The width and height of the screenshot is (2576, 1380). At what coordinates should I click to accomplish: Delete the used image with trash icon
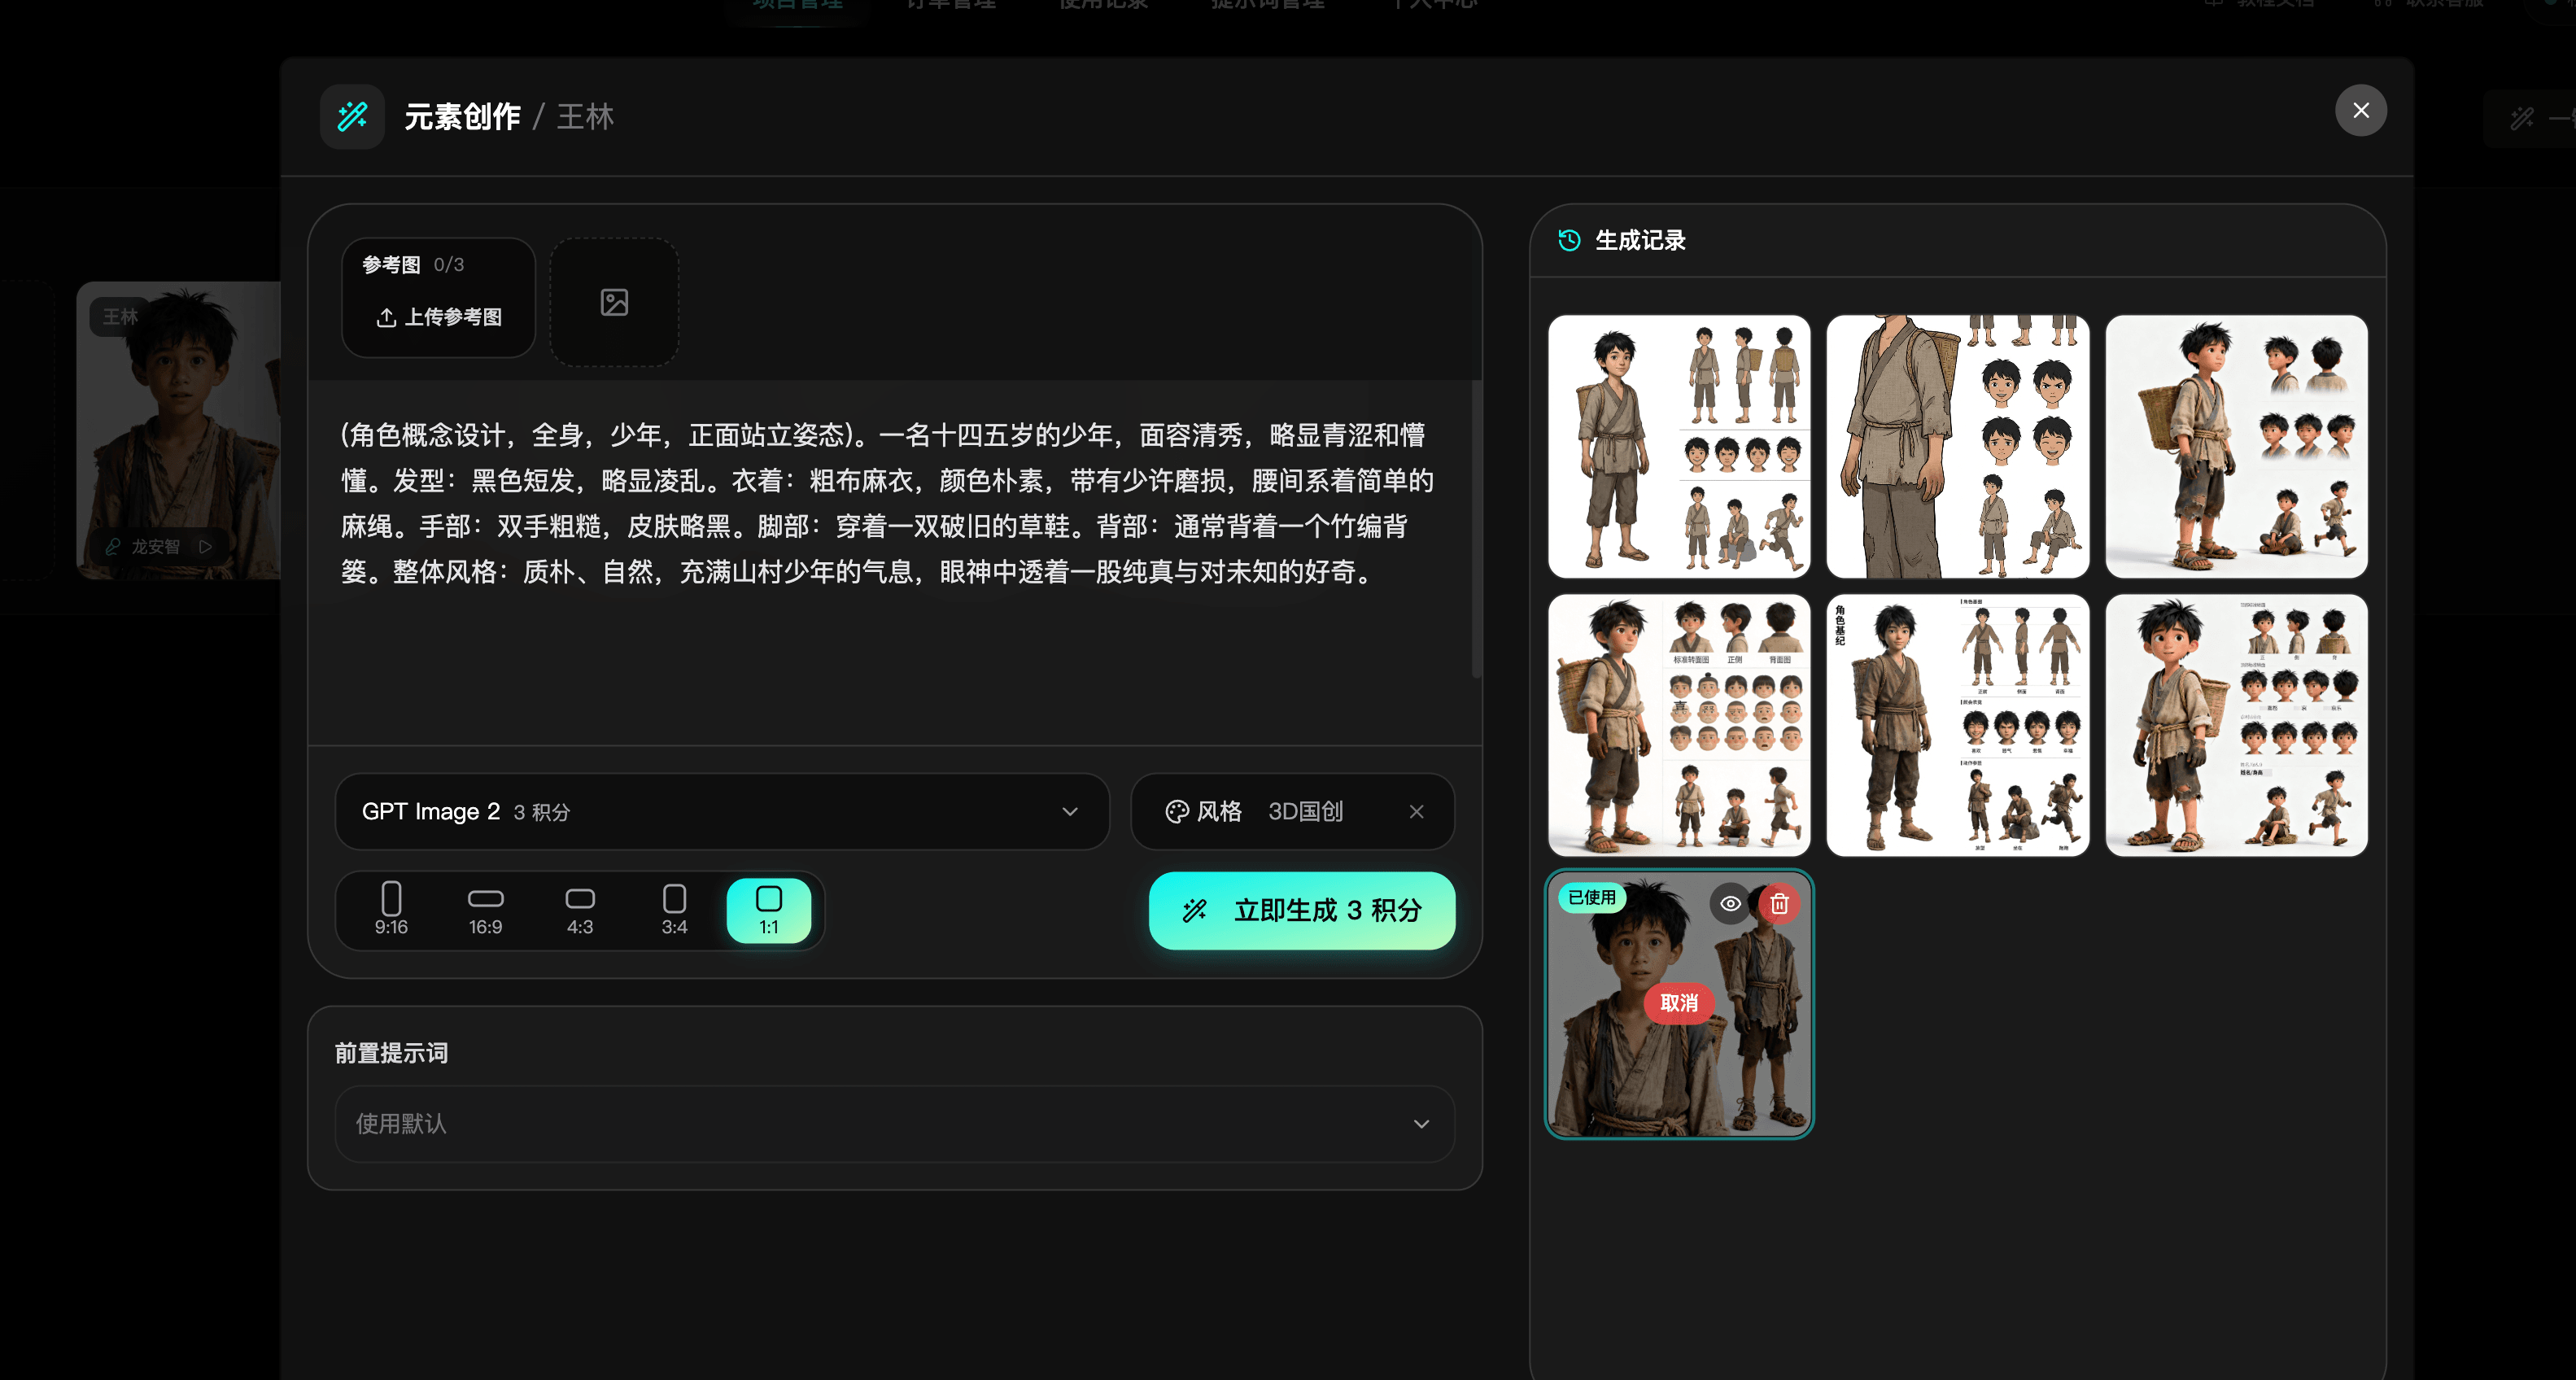1779,903
